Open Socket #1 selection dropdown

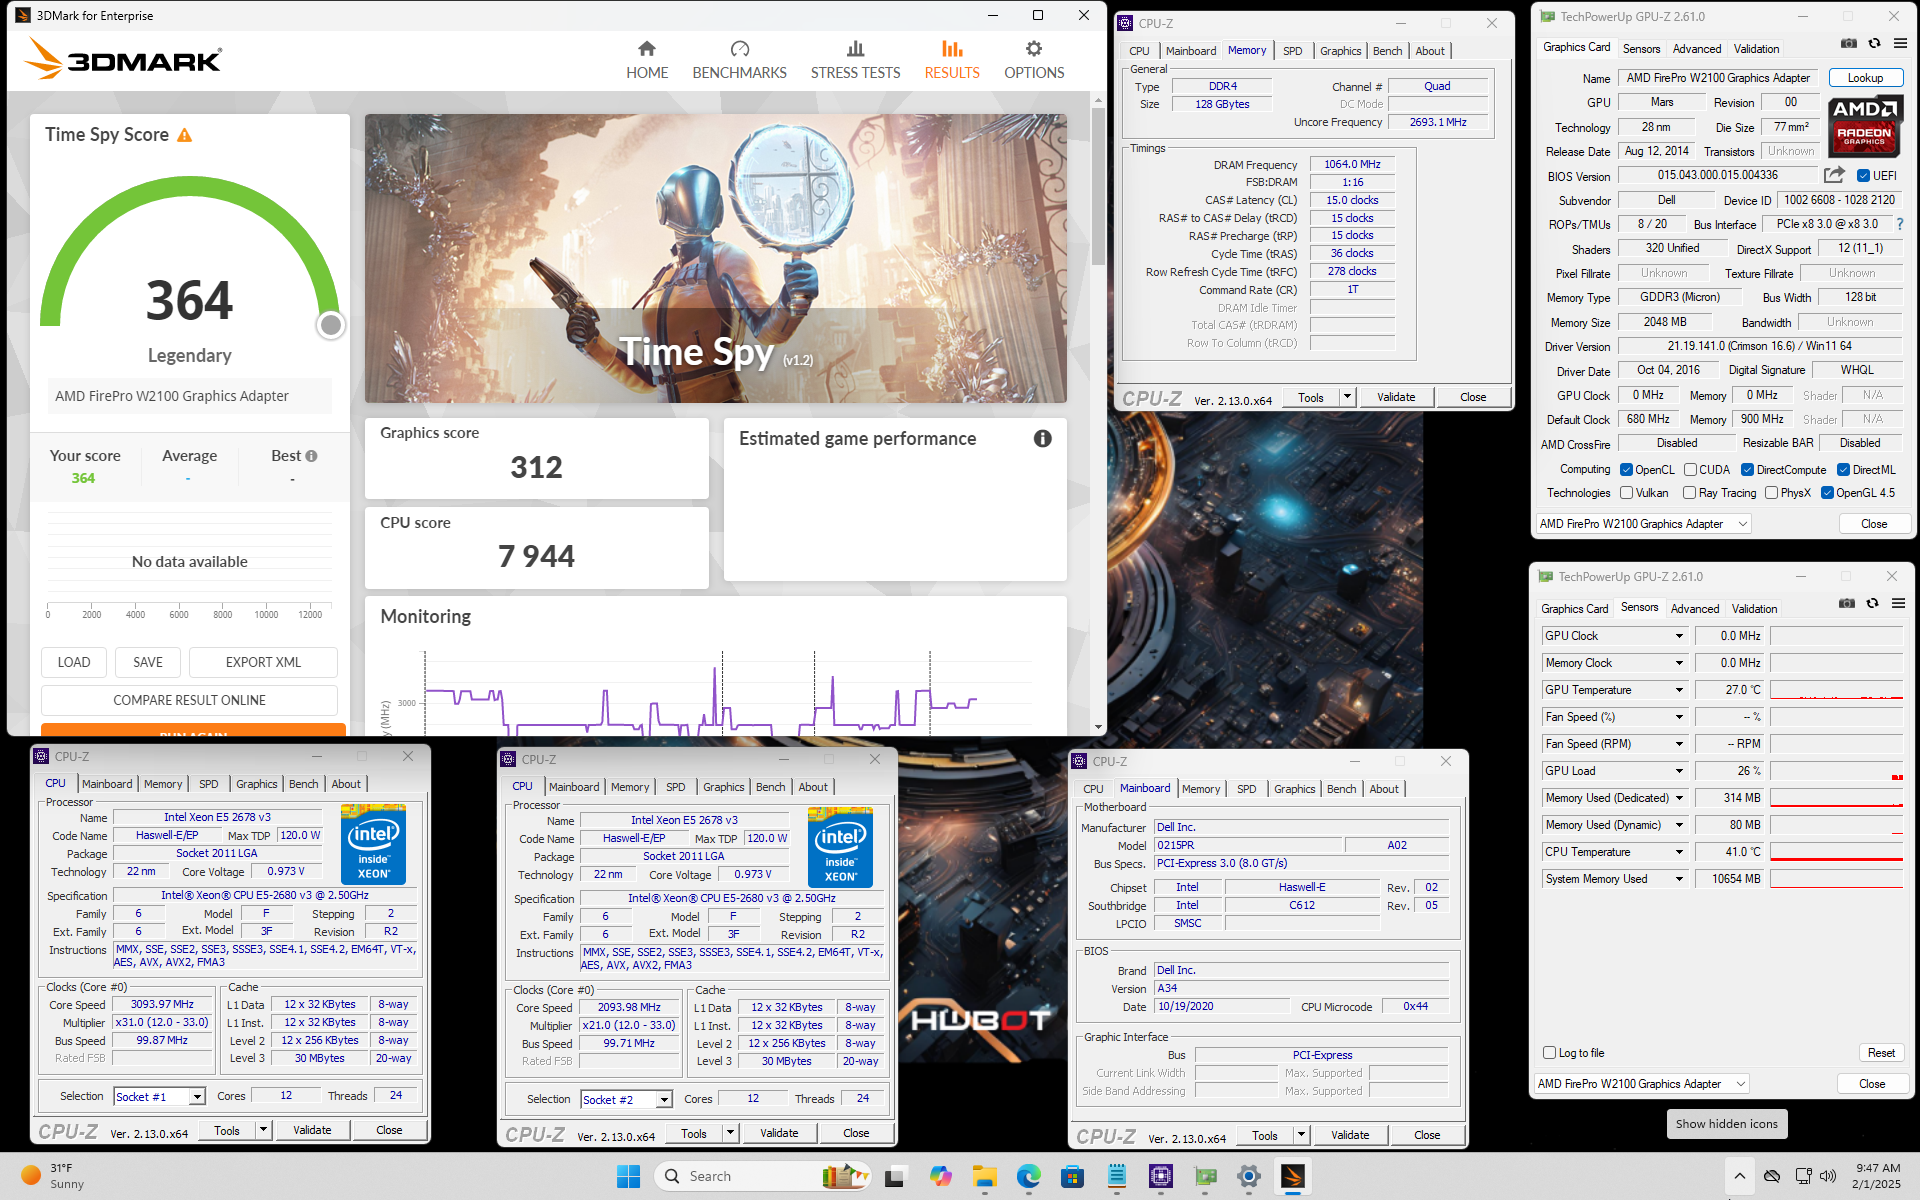click(197, 1097)
